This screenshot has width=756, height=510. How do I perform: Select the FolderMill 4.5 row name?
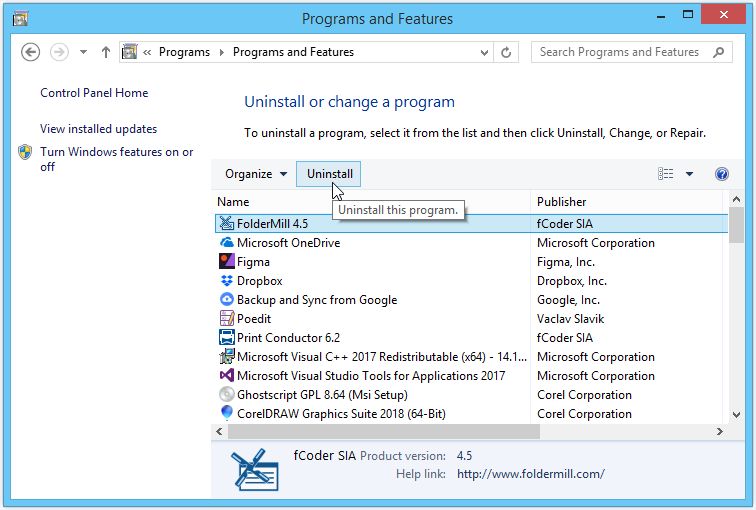pyautogui.click(x=272, y=224)
